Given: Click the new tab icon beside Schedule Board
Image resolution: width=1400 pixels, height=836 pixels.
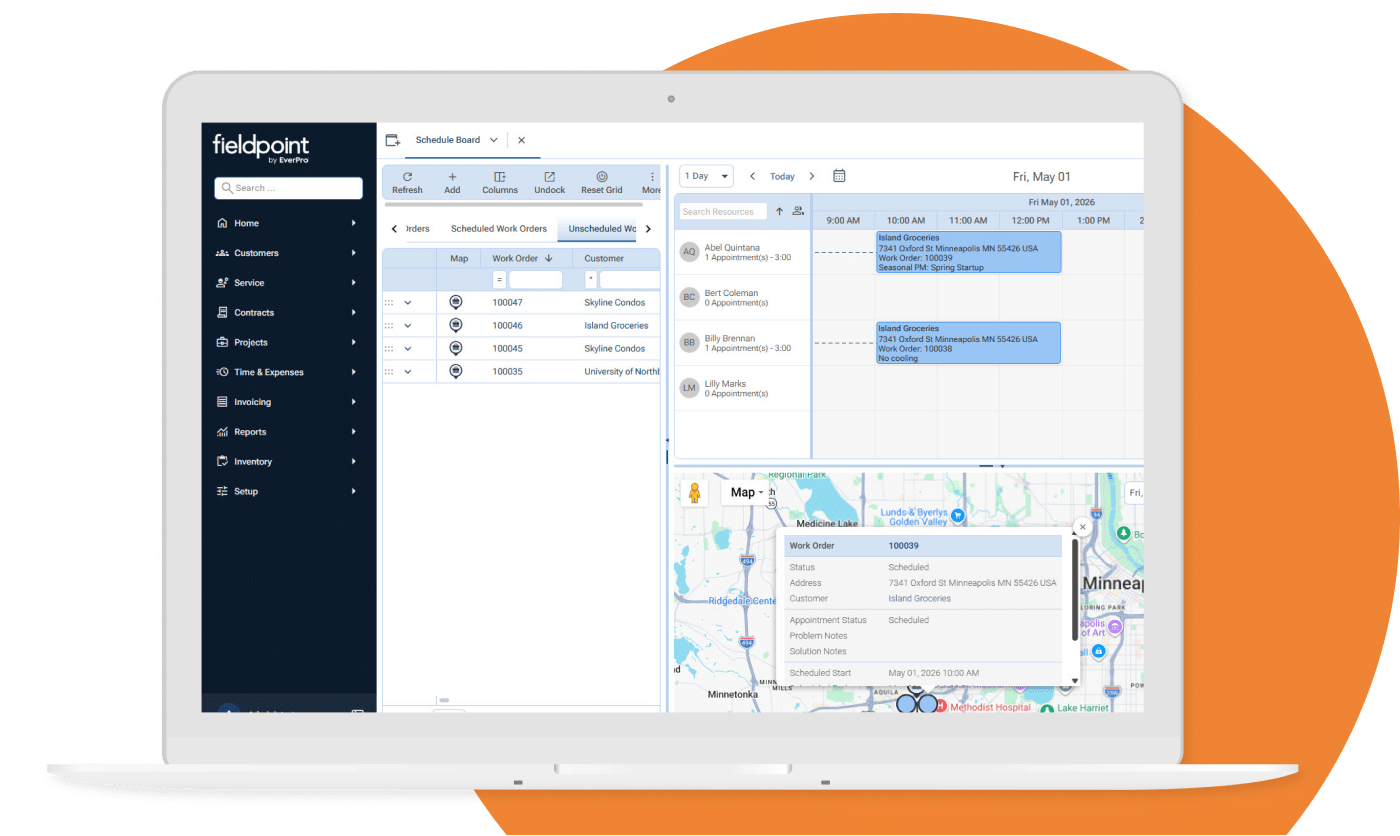Looking at the screenshot, I should pyautogui.click(x=393, y=141).
